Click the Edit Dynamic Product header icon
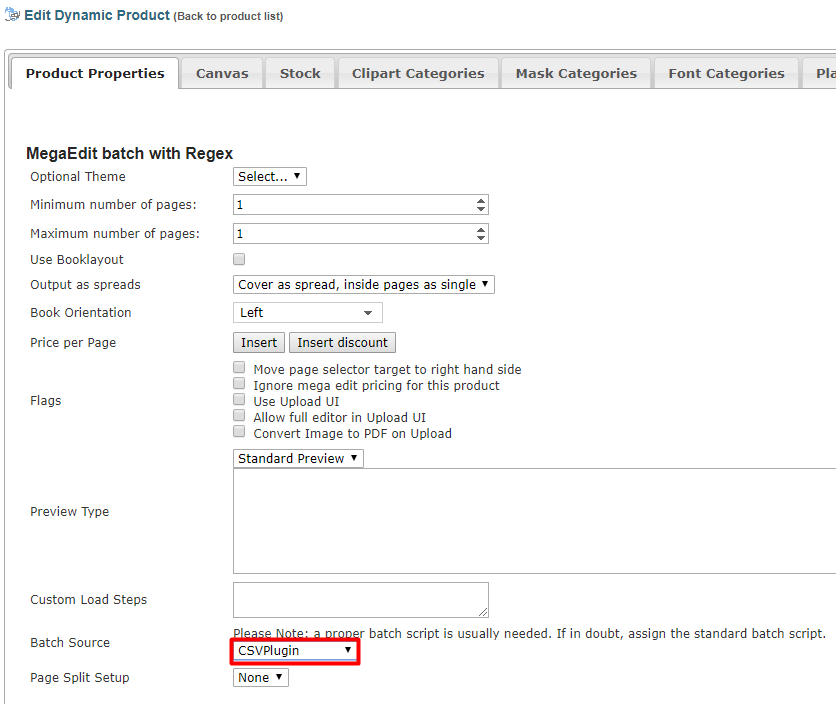This screenshot has height=704, width=836. coord(13,15)
